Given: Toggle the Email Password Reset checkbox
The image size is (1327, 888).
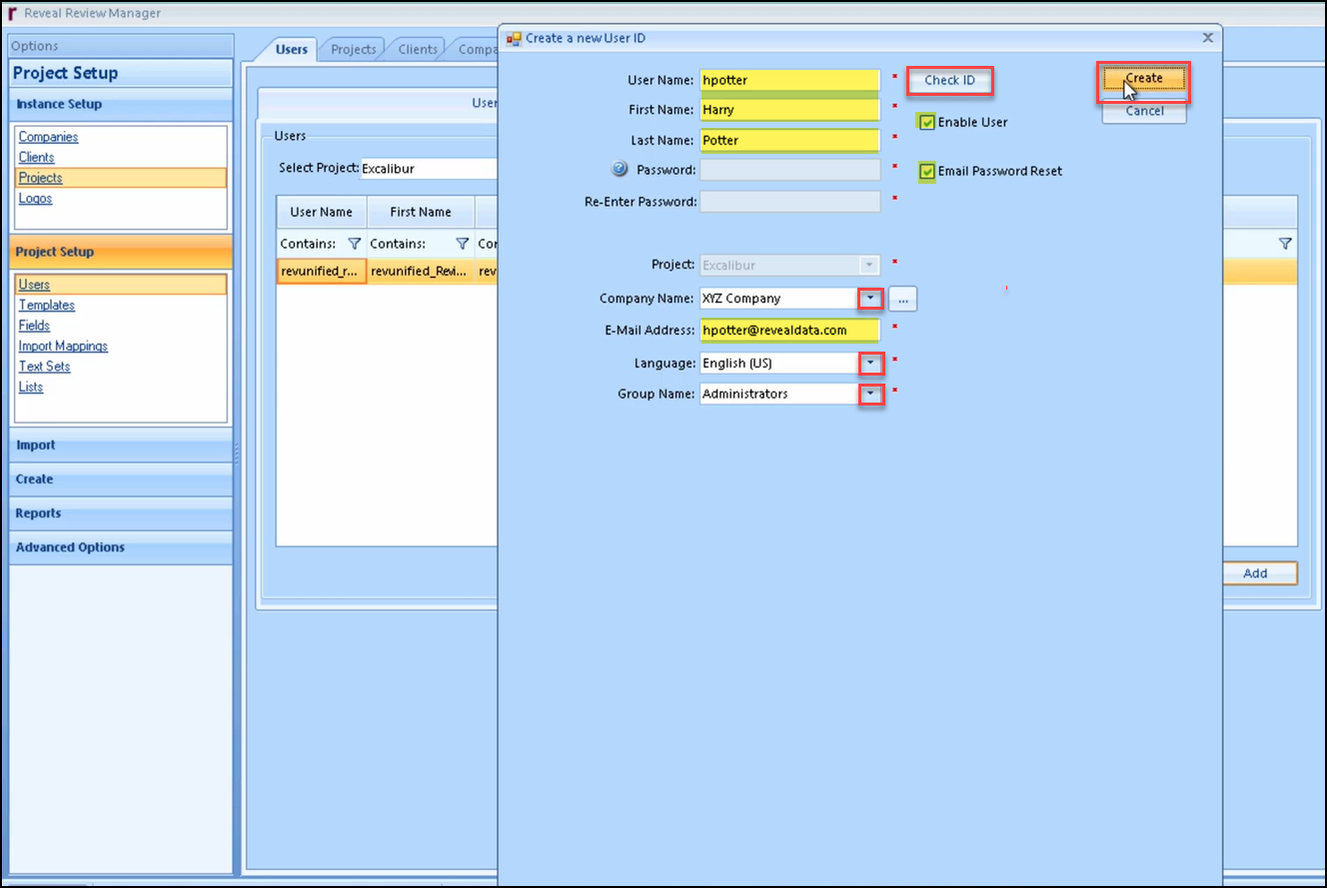Looking at the screenshot, I should pyautogui.click(x=927, y=171).
